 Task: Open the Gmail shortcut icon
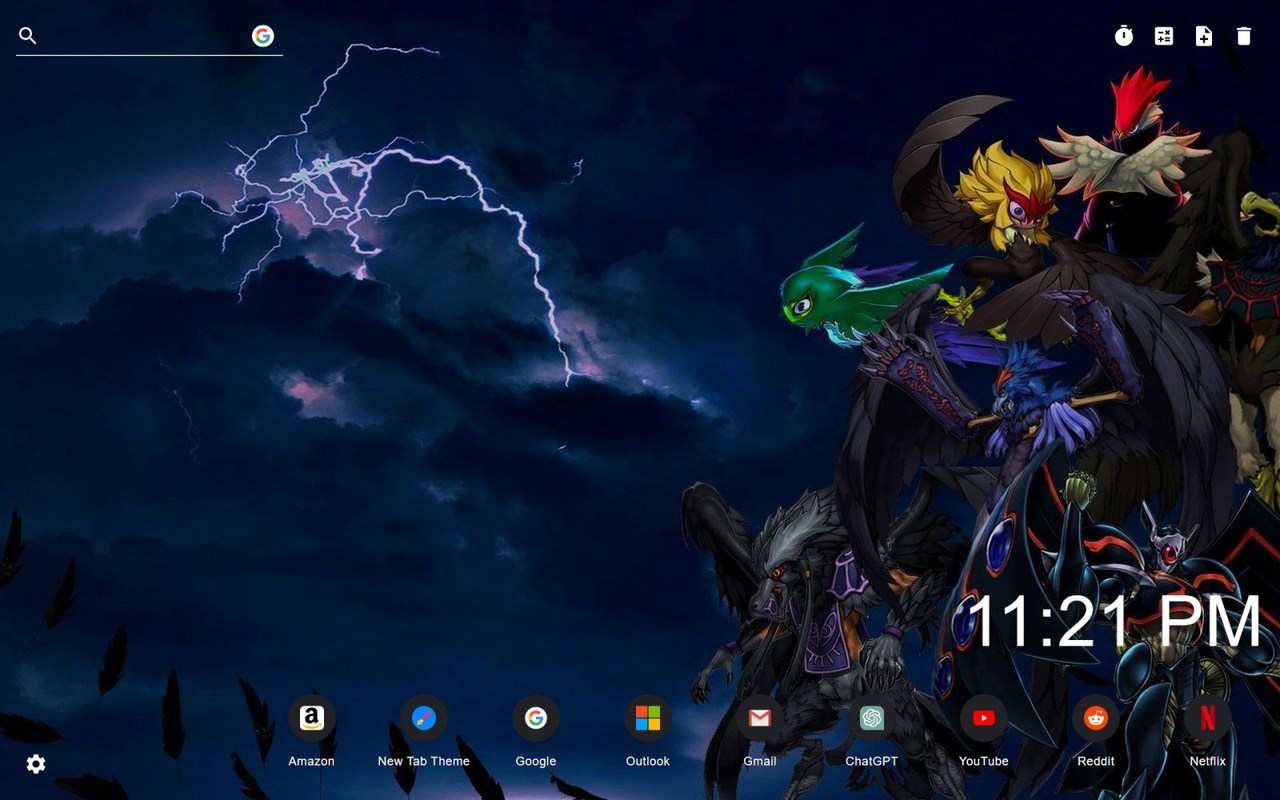pyautogui.click(x=760, y=718)
